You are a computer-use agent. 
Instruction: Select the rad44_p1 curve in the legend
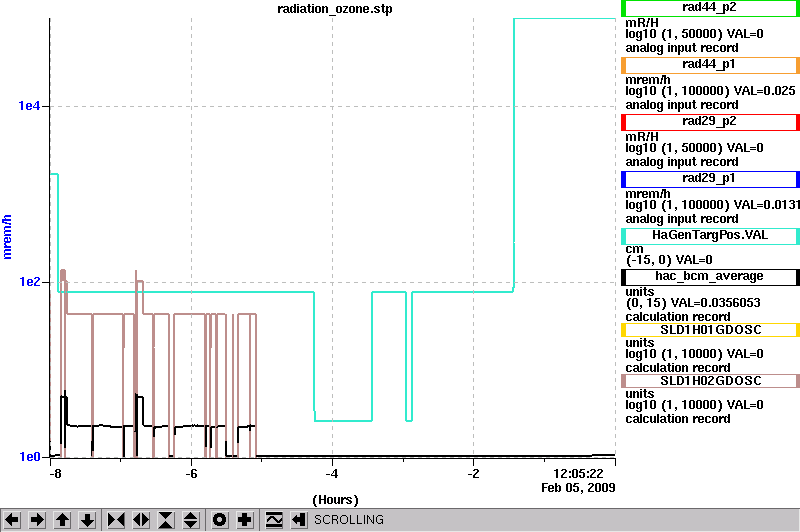point(710,65)
